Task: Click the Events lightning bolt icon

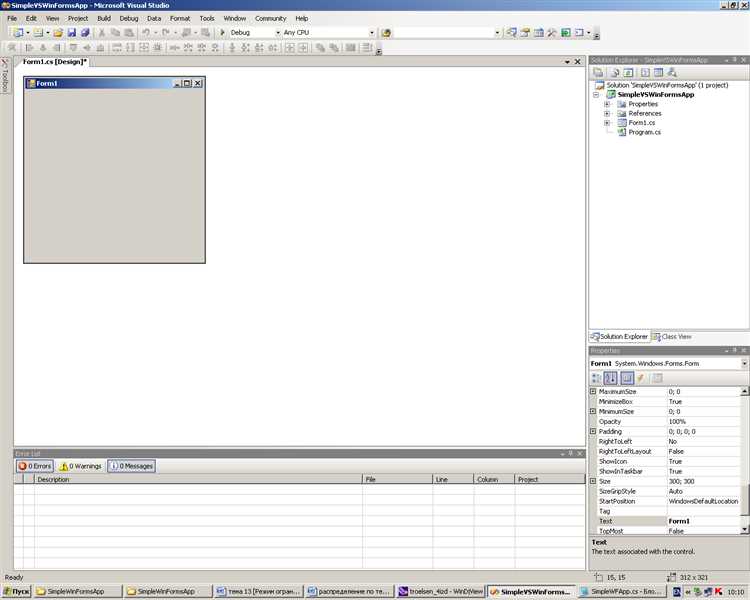Action: click(x=640, y=378)
